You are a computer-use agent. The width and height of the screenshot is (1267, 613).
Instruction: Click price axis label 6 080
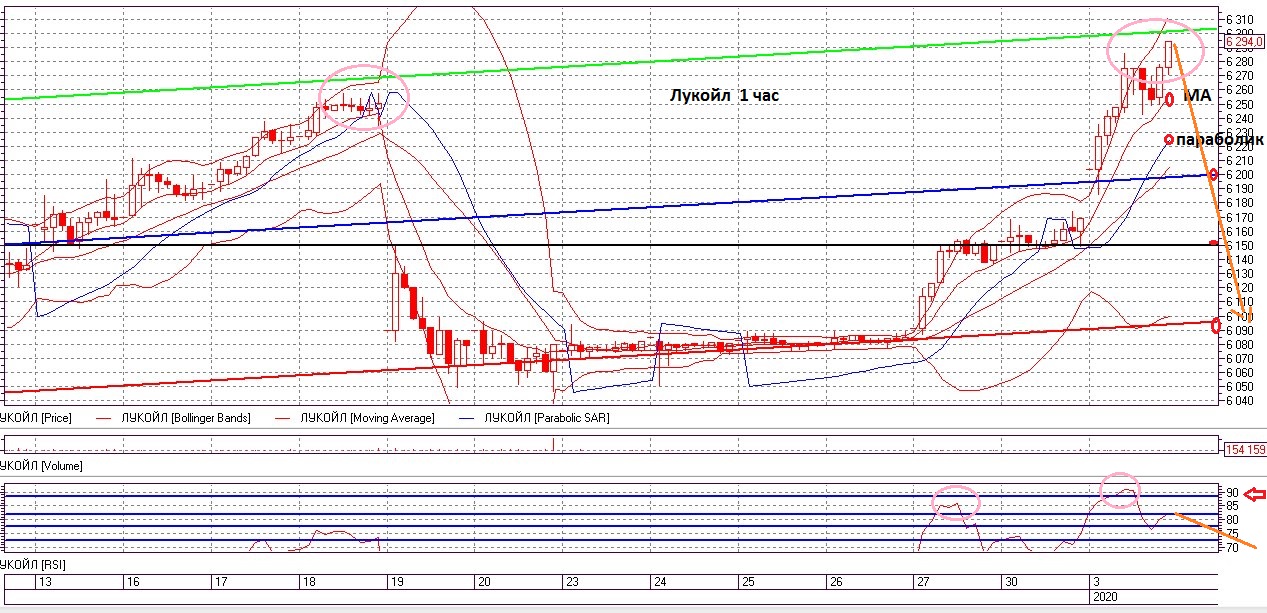1240,344
